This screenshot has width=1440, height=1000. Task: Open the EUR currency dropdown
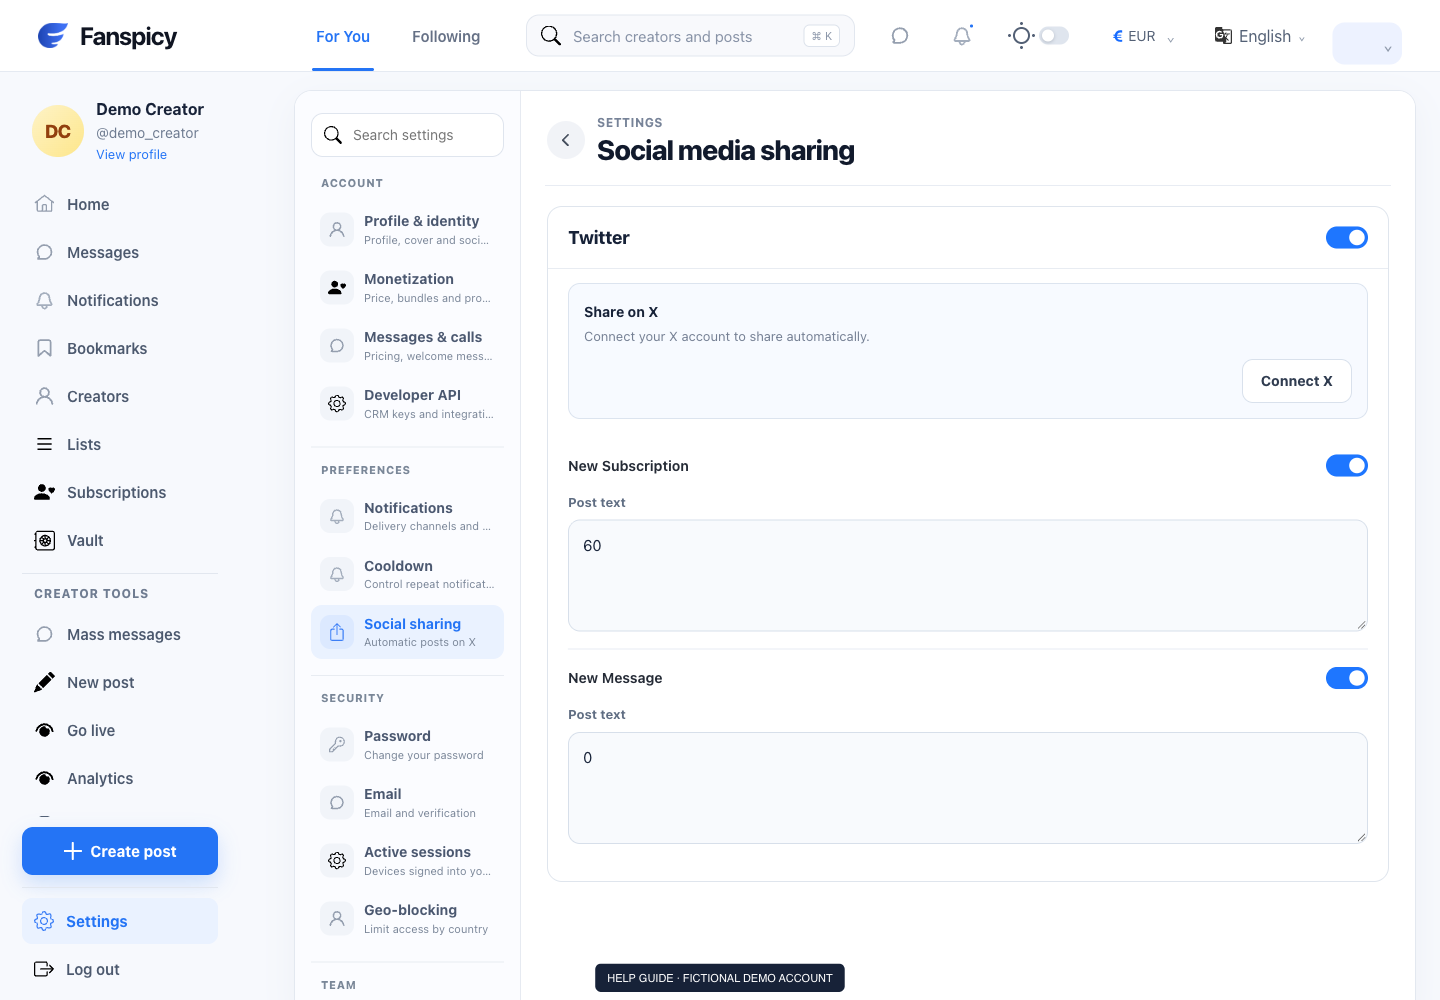pos(1144,36)
